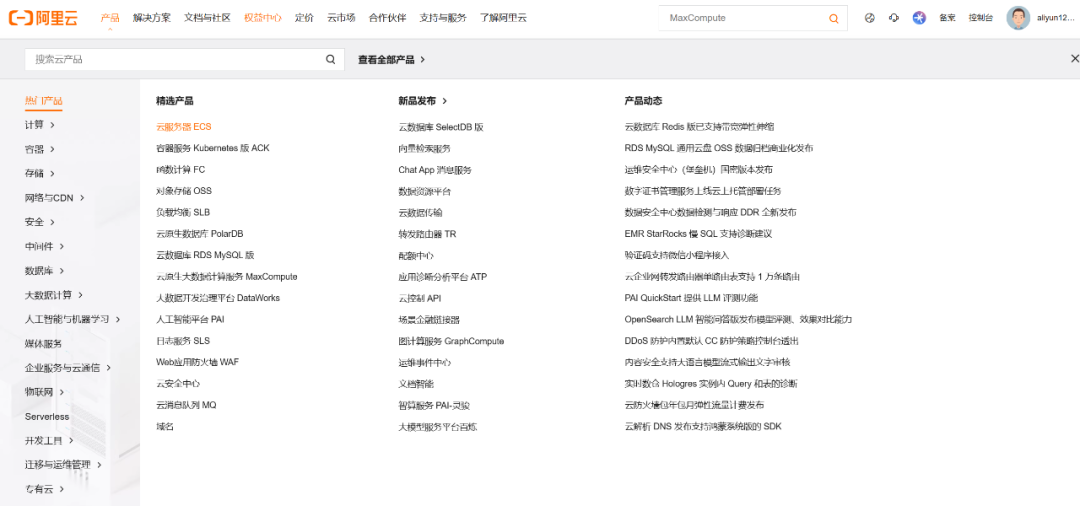Image resolution: width=1080 pixels, height=506 pixels.
Task: Open 云数据库 RDS MySQL 版
Action: tap(205, 255)
